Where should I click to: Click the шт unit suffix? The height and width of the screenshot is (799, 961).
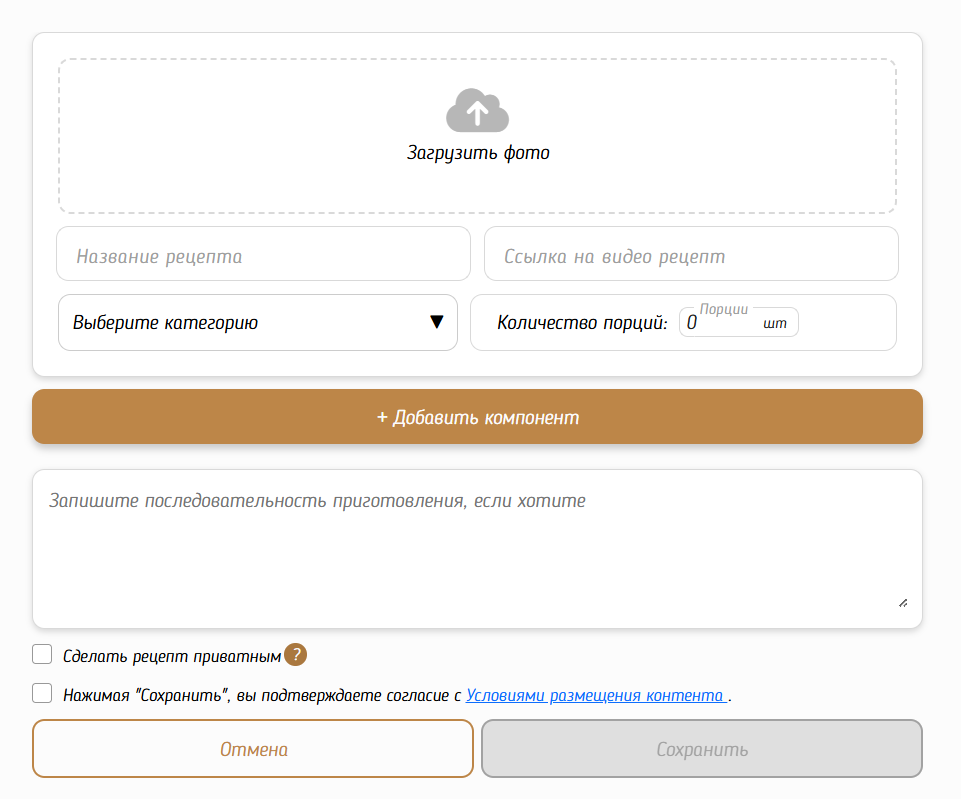tap(775, 323)
